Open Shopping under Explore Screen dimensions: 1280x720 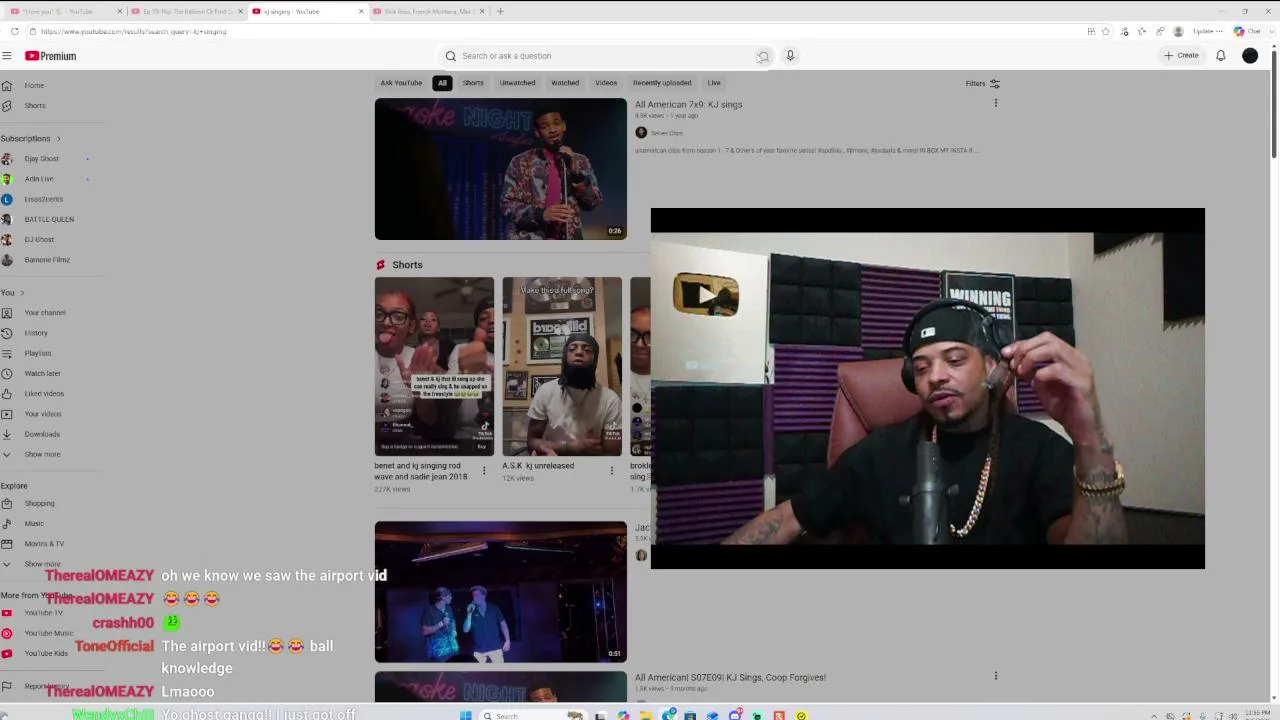[x=39, y=503]
